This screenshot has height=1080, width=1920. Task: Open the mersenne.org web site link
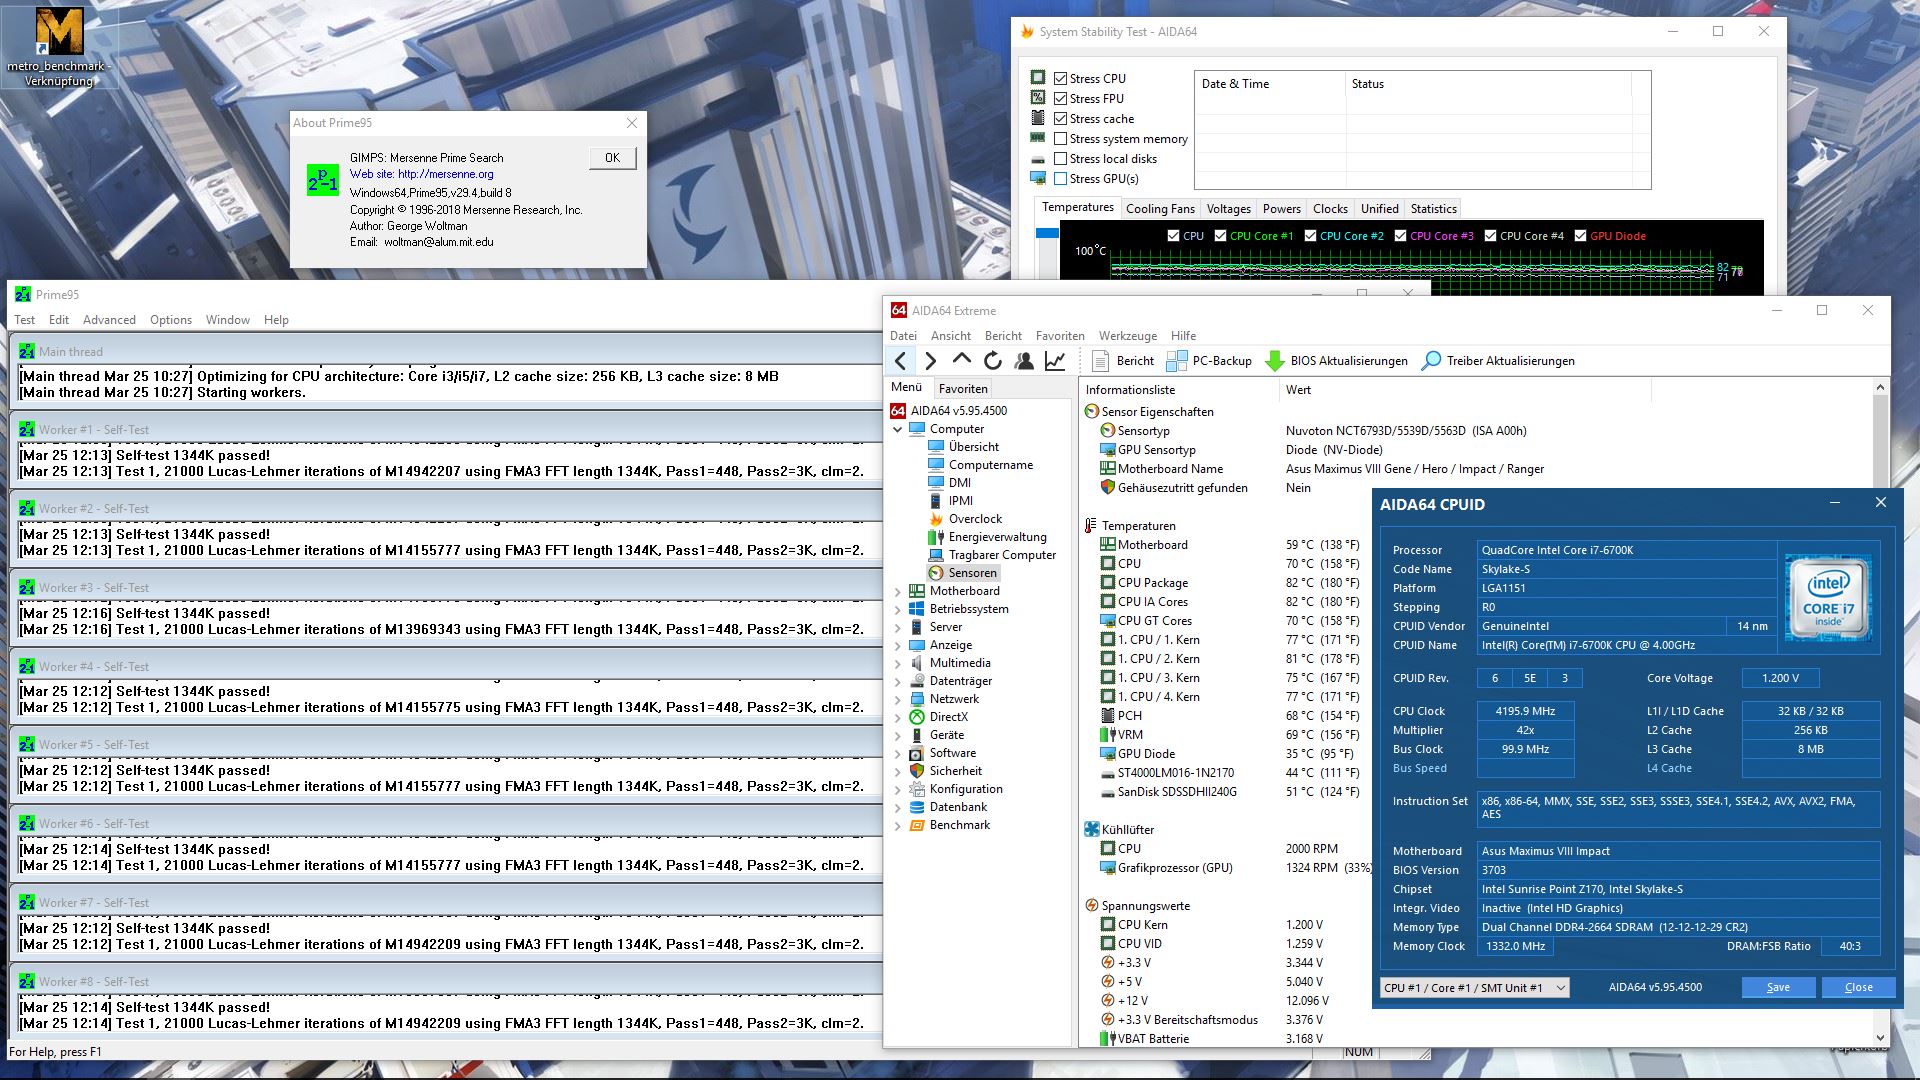(445, 174)
